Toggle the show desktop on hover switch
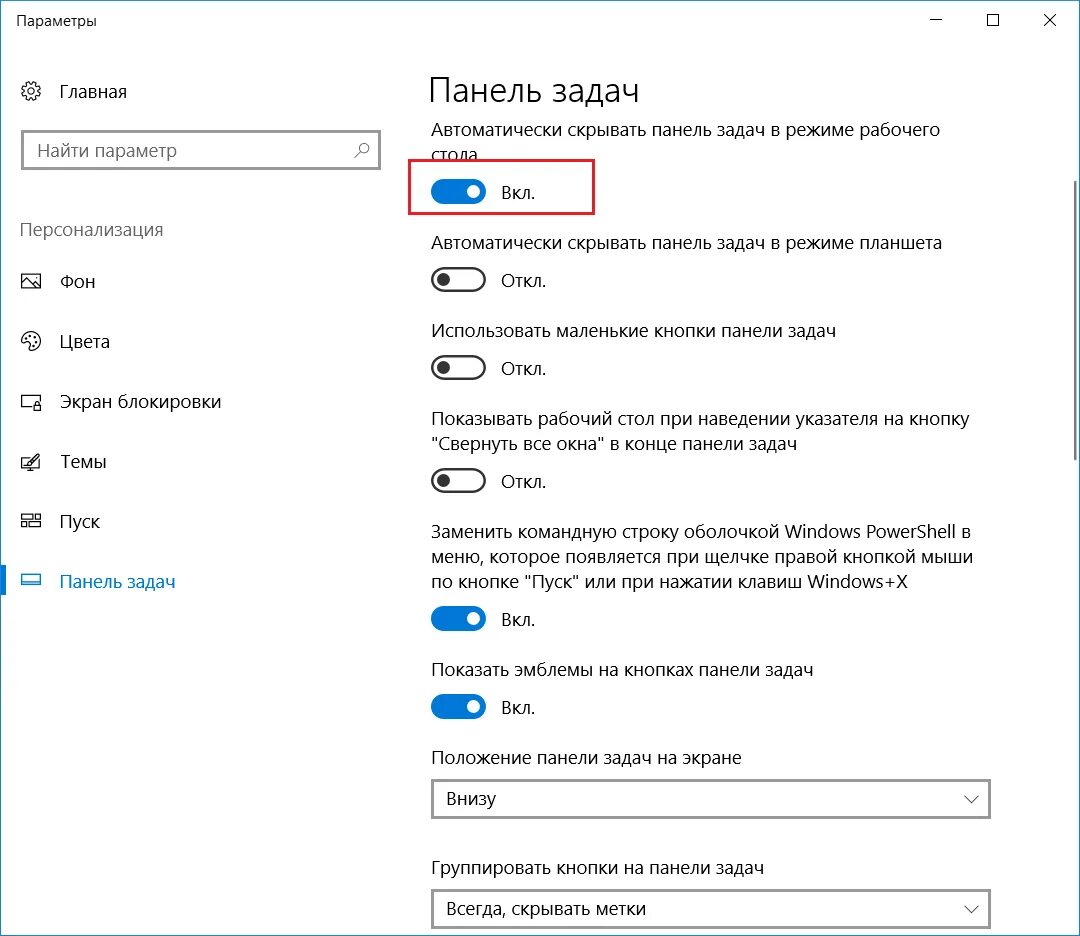Screen dimensions: 1080x936 (x=458, y=481)
